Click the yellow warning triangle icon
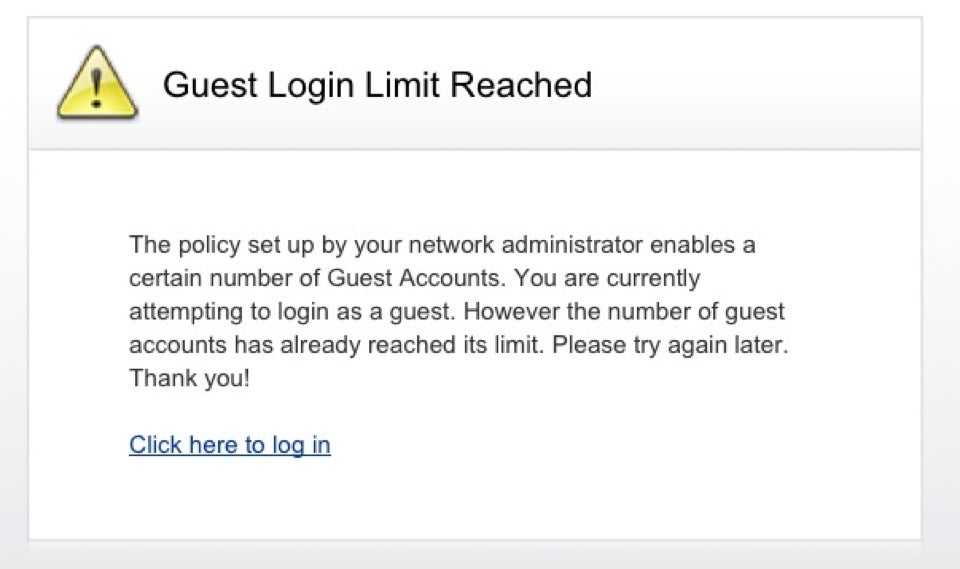960x569 pixels. click(x=97, y=83)
